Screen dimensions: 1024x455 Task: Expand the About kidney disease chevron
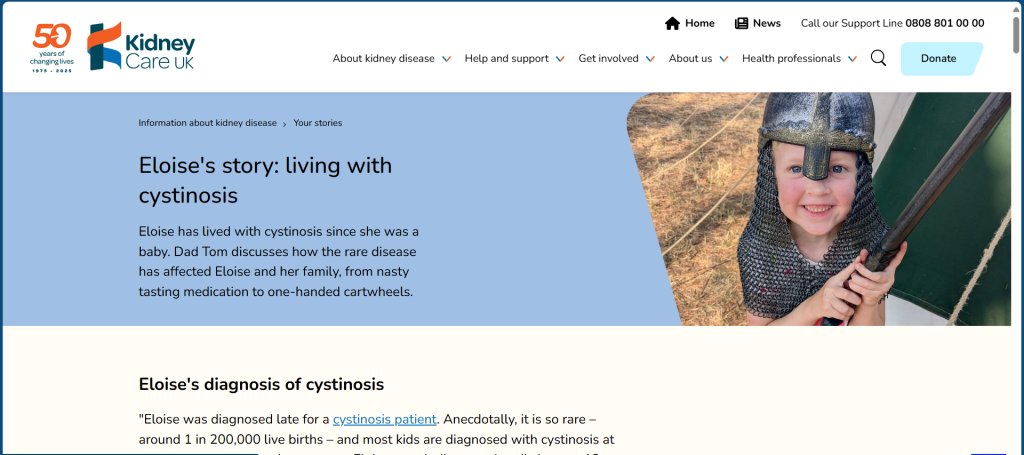446,59
